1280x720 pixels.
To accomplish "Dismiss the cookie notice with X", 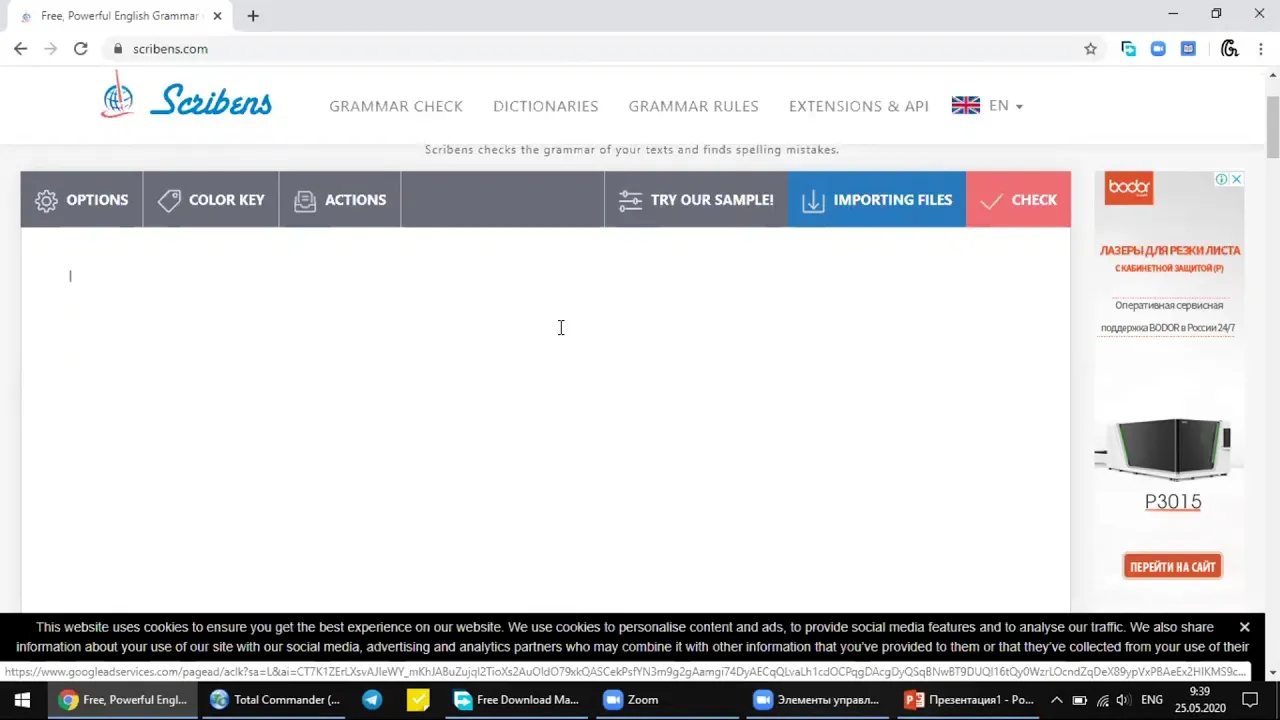I will (1244, 627).
